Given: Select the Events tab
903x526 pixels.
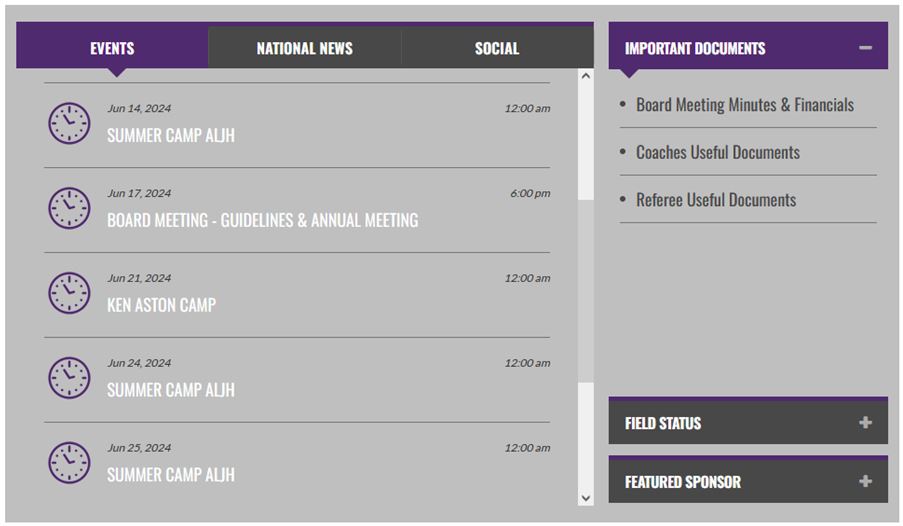Looking at the screenshot, I should (x=112, y=48).
